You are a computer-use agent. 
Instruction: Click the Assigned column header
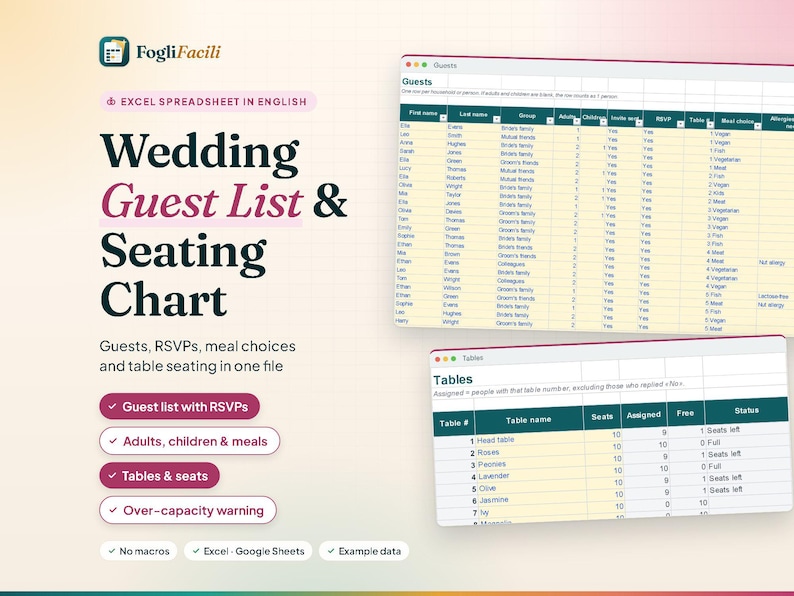(x=644, y=415)
